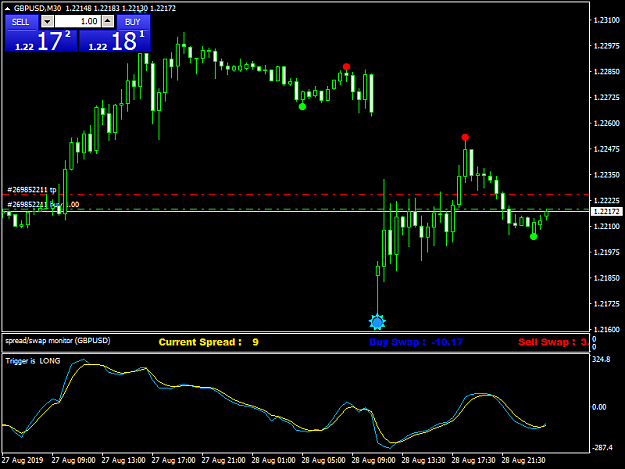Click the -287.4 oscillator scale value
This screenshot has width=625, height=469.
click(602, 448)
